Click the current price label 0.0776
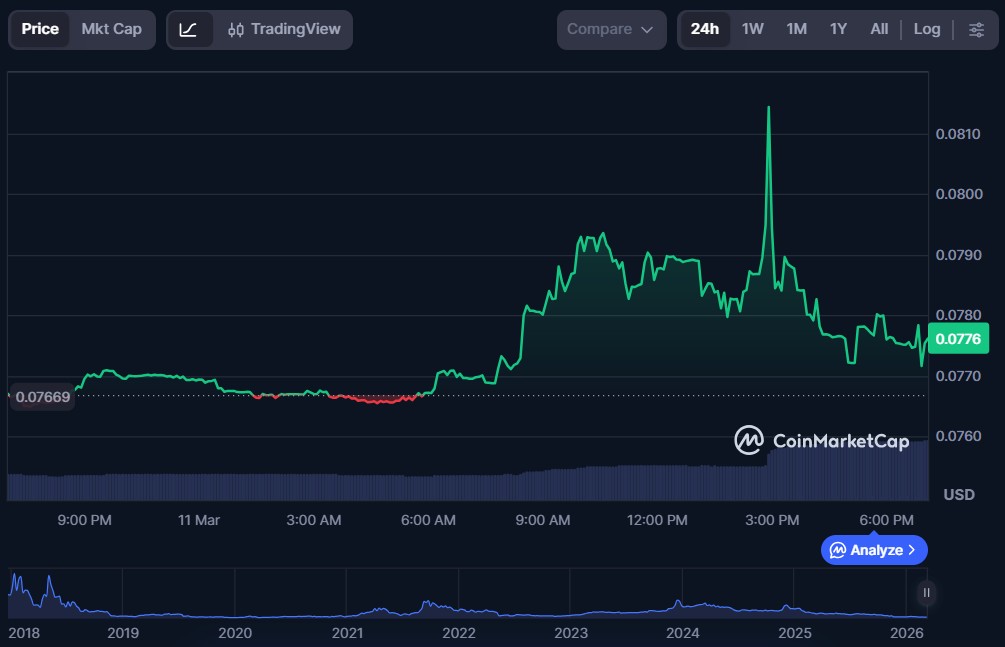The width and height of the screenshot is (1005, 647). (958, 339)
